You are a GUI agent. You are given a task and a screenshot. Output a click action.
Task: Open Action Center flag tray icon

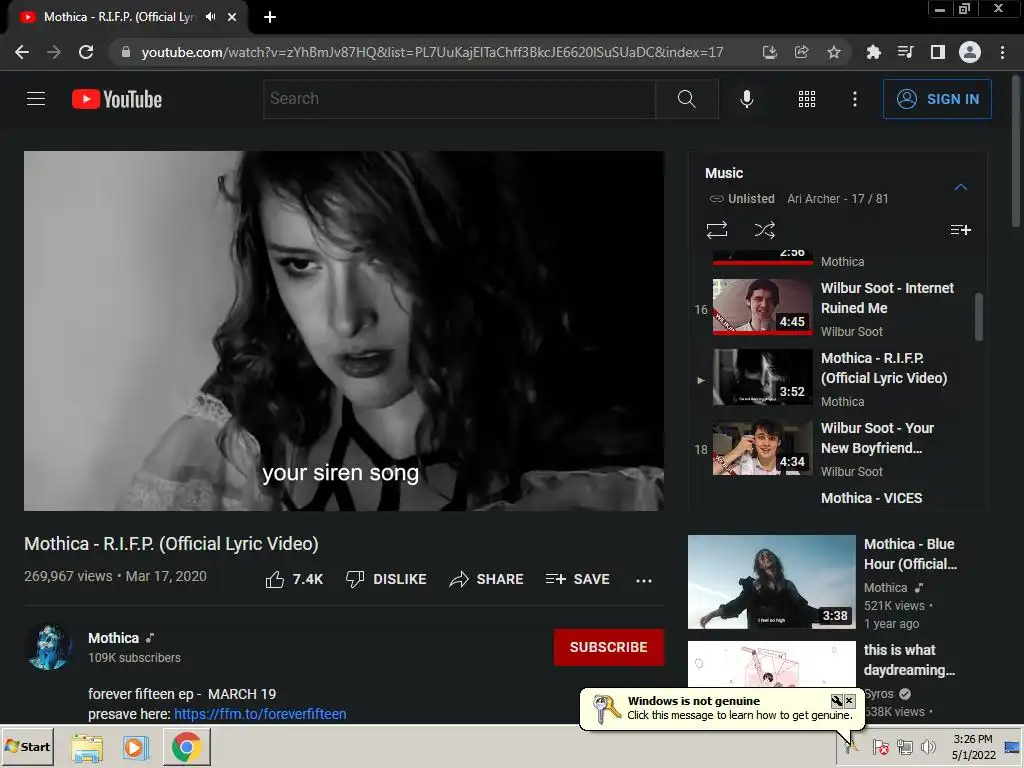[x=880, y=747]
